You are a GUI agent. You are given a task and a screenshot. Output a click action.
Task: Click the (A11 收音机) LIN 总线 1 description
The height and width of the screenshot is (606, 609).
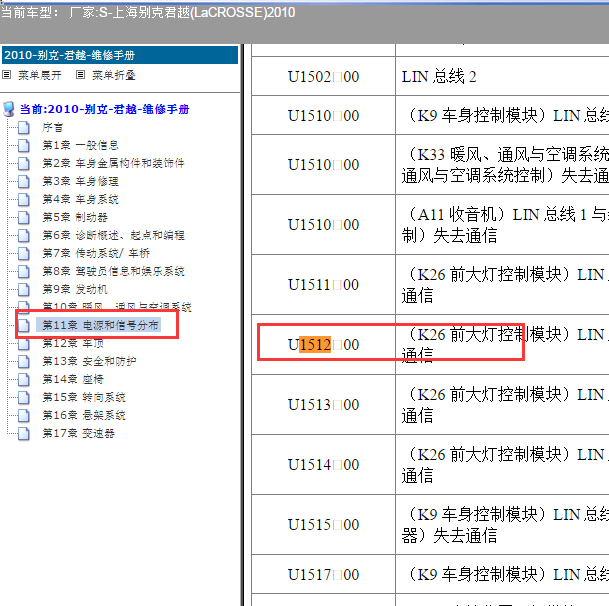coord(505,225)
